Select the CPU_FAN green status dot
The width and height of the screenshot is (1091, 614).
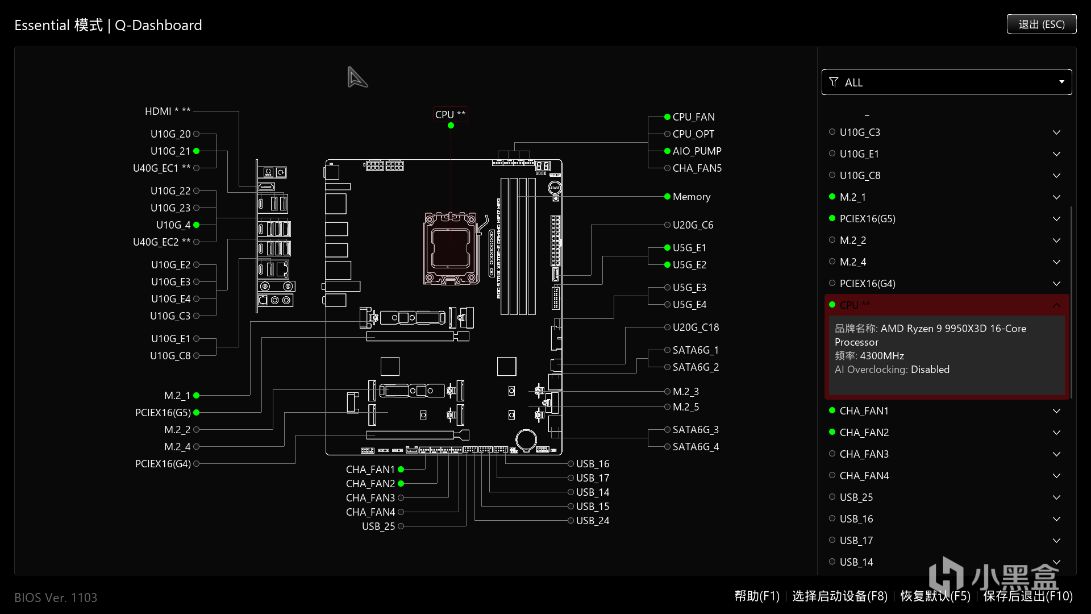667,117
